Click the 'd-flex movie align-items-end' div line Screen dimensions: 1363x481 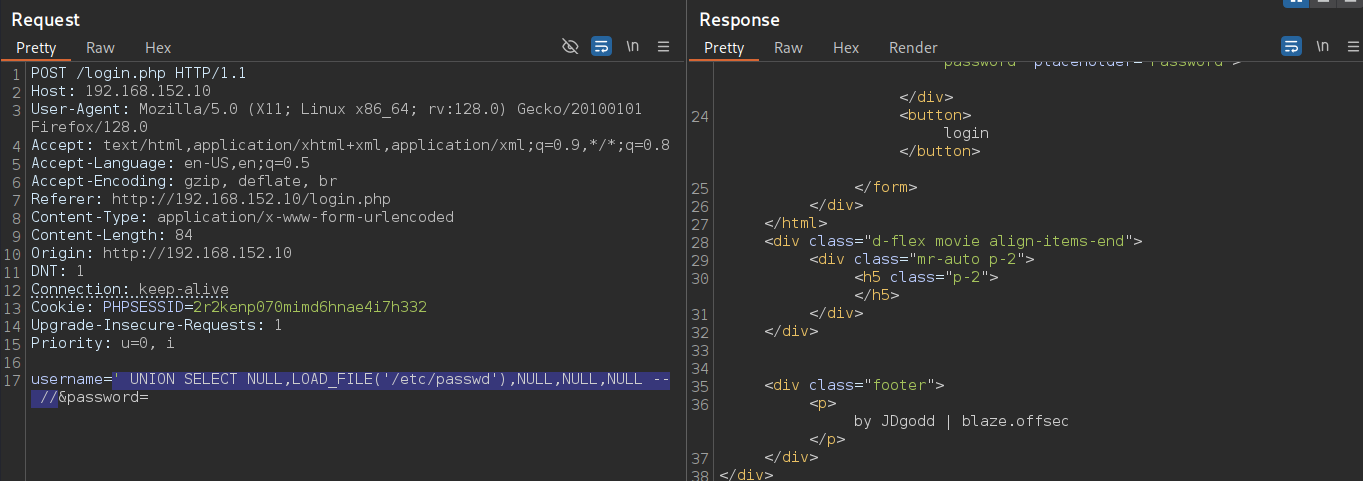click(x=953, y=241)
